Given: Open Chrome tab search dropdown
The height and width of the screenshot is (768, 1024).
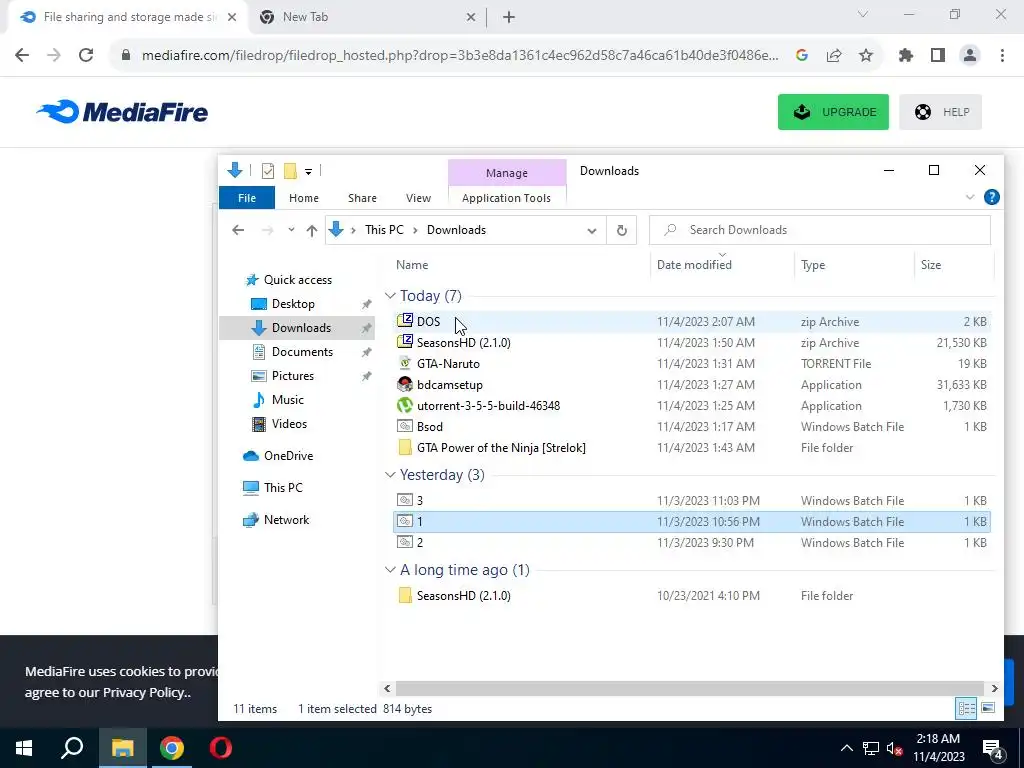Looking at the screenshot, I should pos(863,14).
